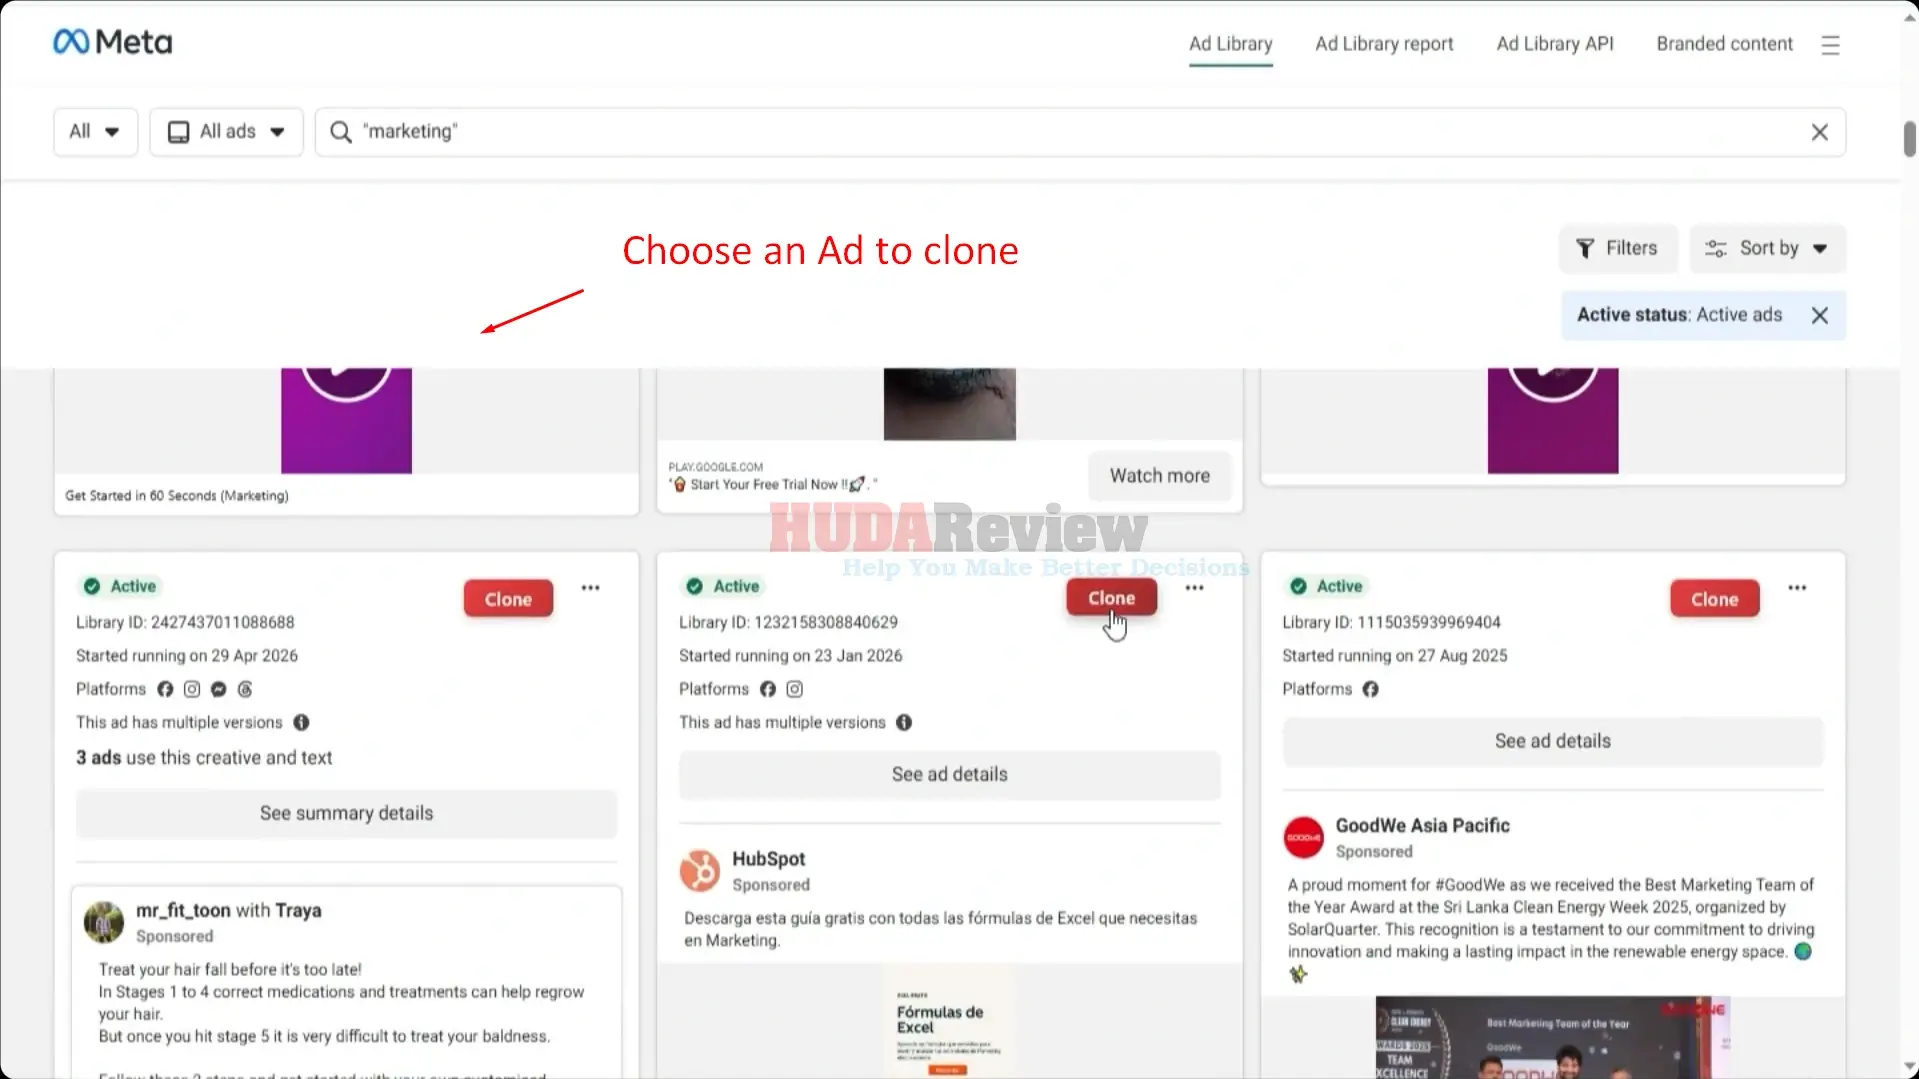Clone the HubSpot ad
Image resolution: width=1919 pixels, height=1079 pixels.
point(1111,598)
